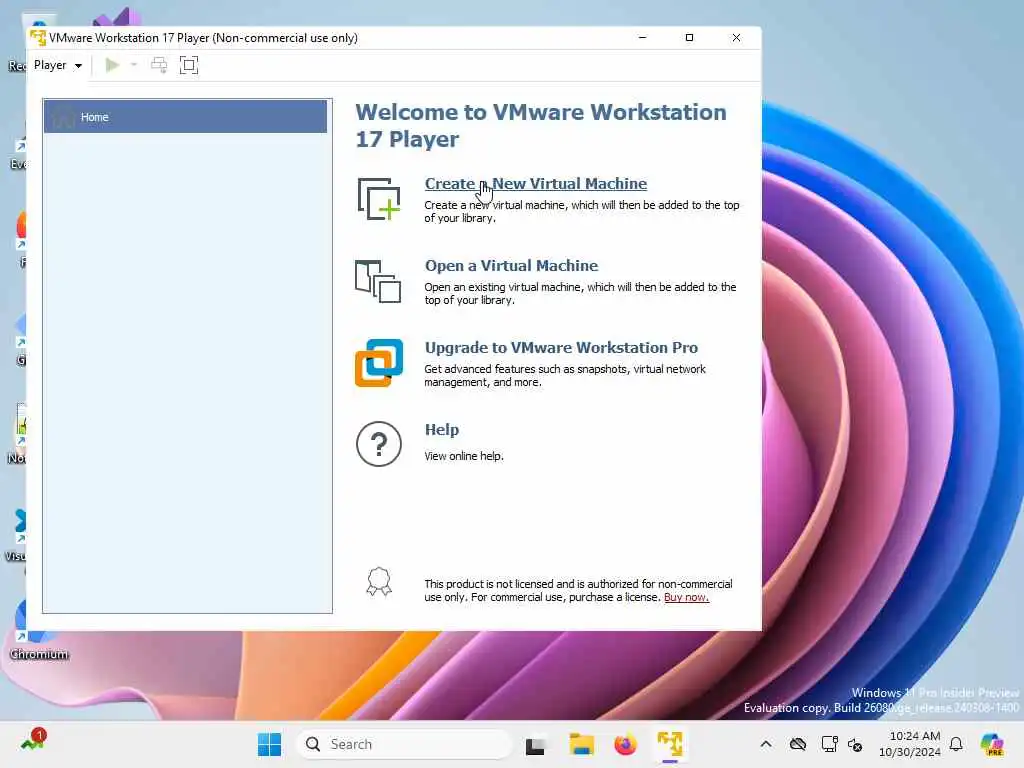Click the Send Ctrl+Alt+Del toolbar icon
1024x768 pixels.
coord(159,65)
